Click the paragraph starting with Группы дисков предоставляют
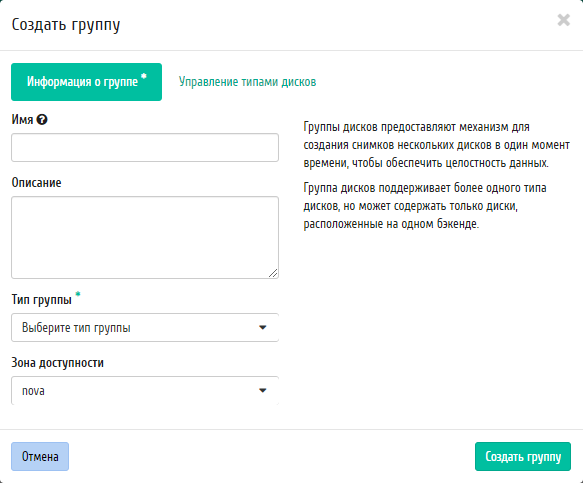 click(437, 145)
